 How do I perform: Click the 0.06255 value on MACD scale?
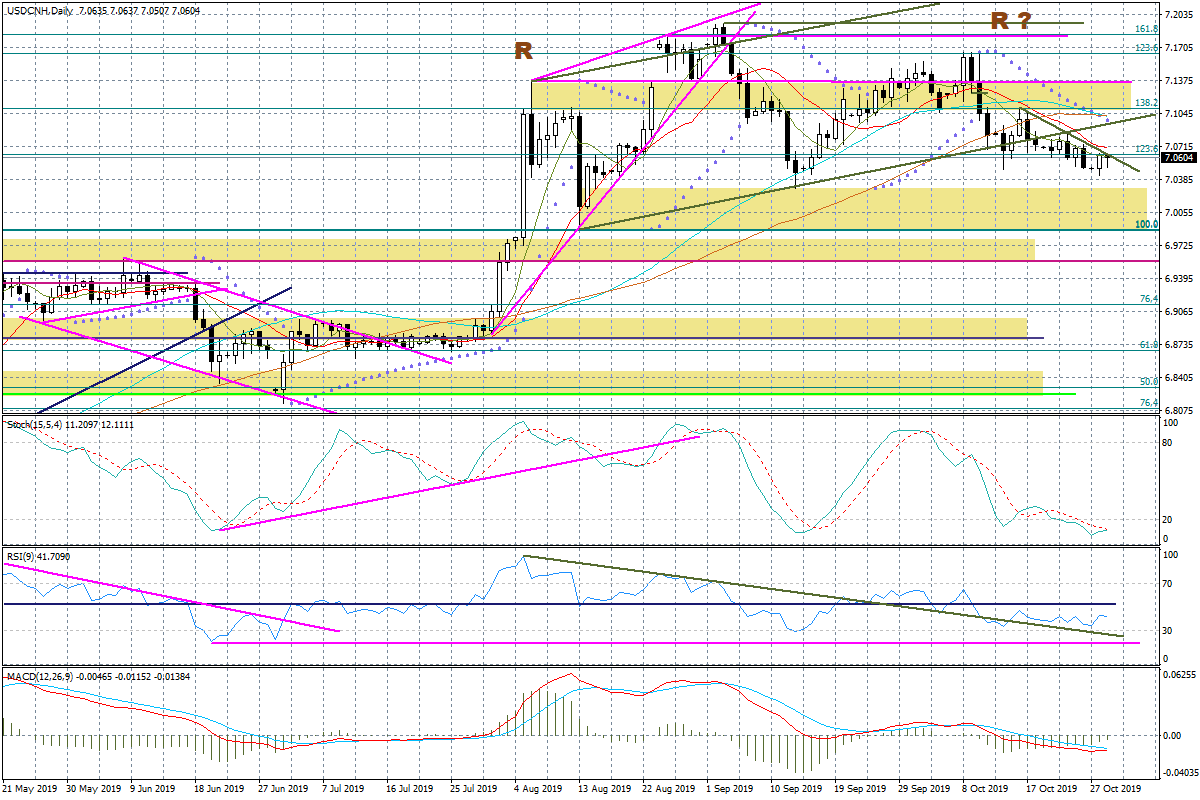tap(1178, 675)
